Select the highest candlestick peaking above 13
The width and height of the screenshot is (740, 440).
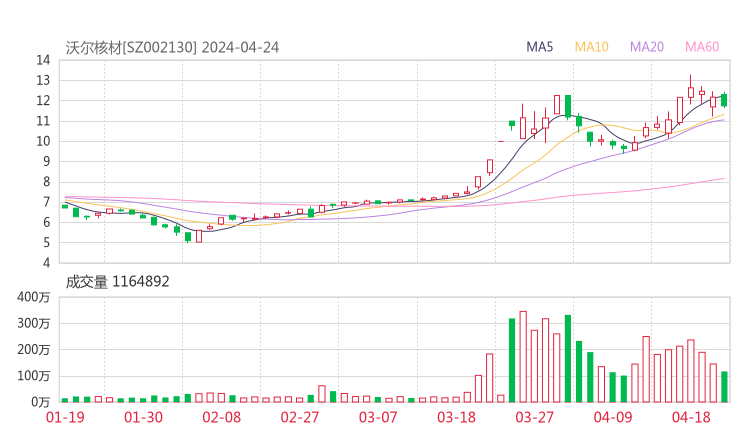tap(691, 89)
